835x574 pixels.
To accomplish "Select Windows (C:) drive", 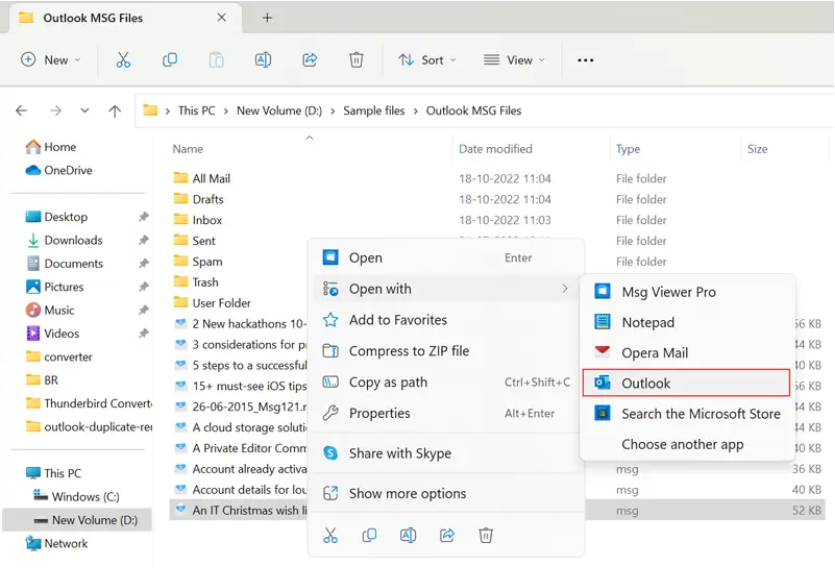I will [x=76, y=496].
